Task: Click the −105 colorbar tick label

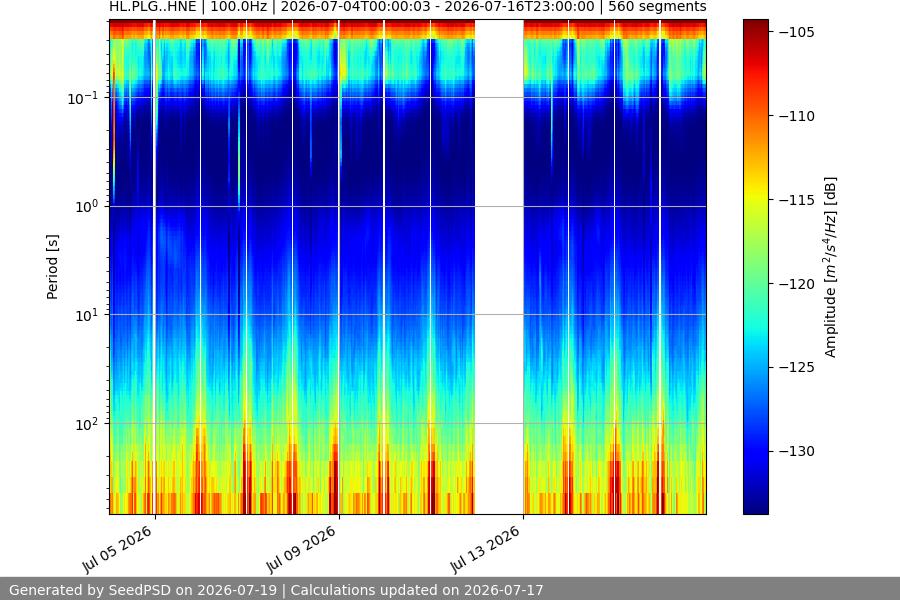Action: 797,32
